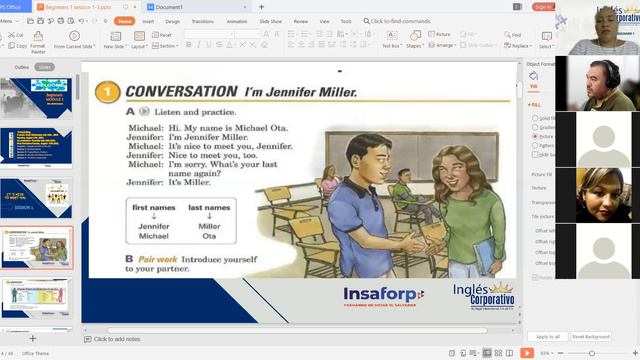Open the Home ribbon tab
640x360 pixels.
click(125, 21)
